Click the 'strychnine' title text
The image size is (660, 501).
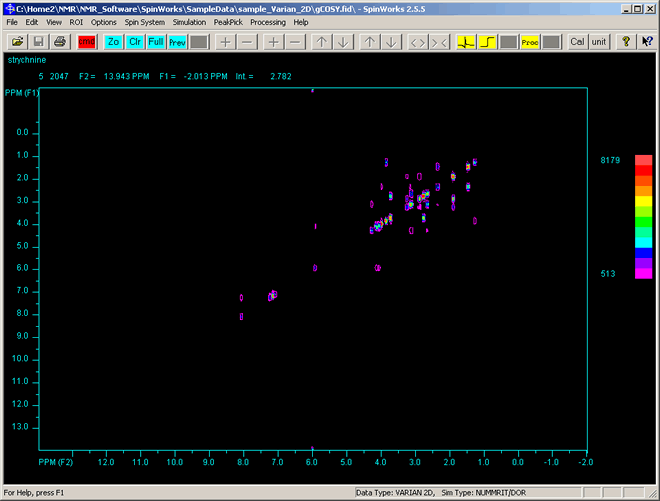(x=27, y=60)
